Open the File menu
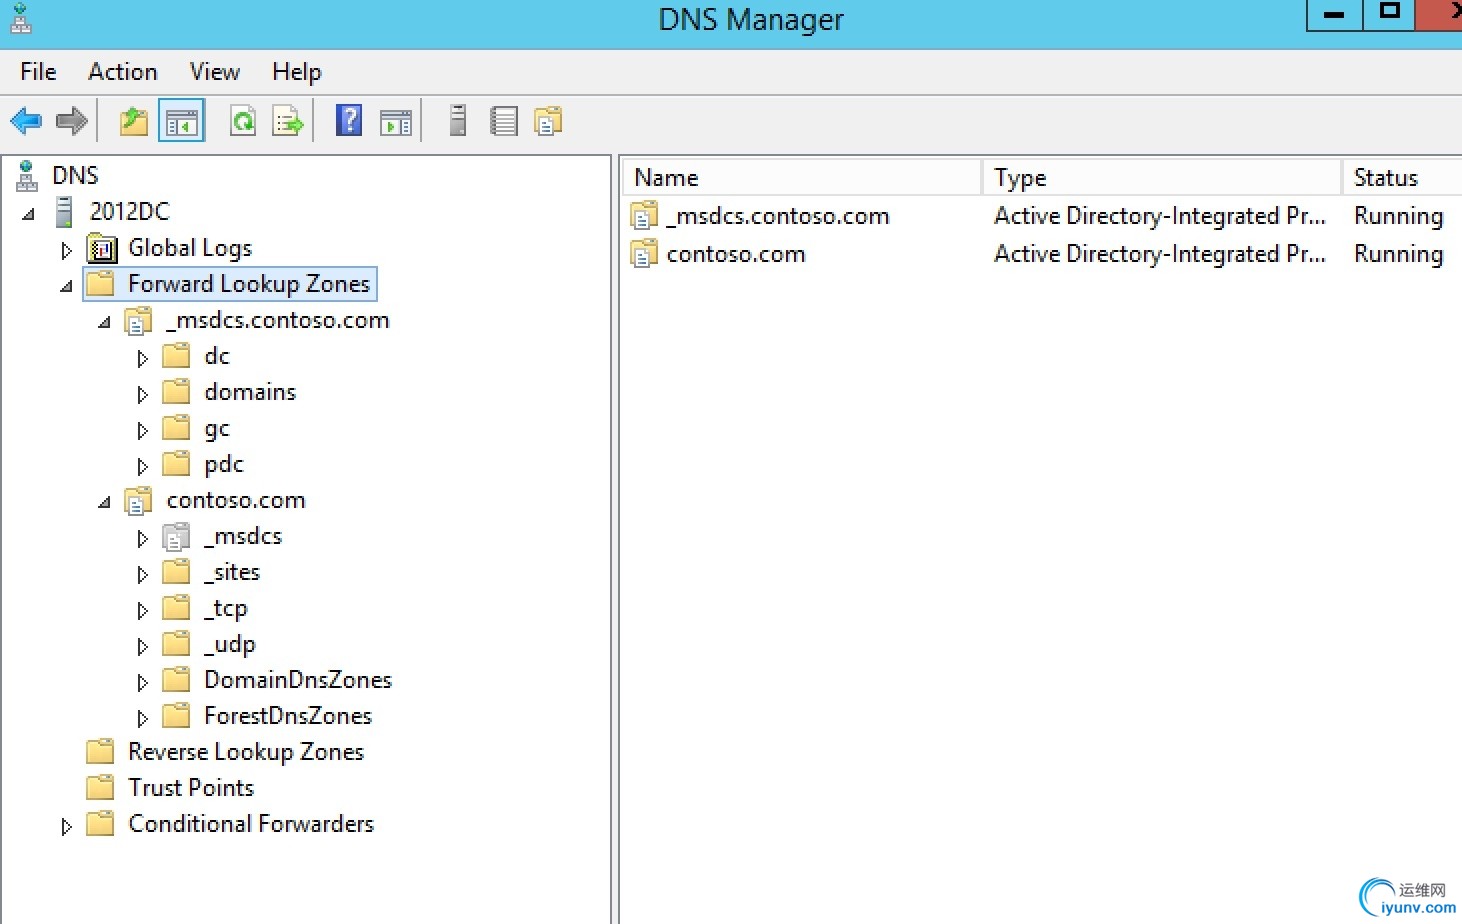The width and height of the screenshot is (1462, 924). 38,72
